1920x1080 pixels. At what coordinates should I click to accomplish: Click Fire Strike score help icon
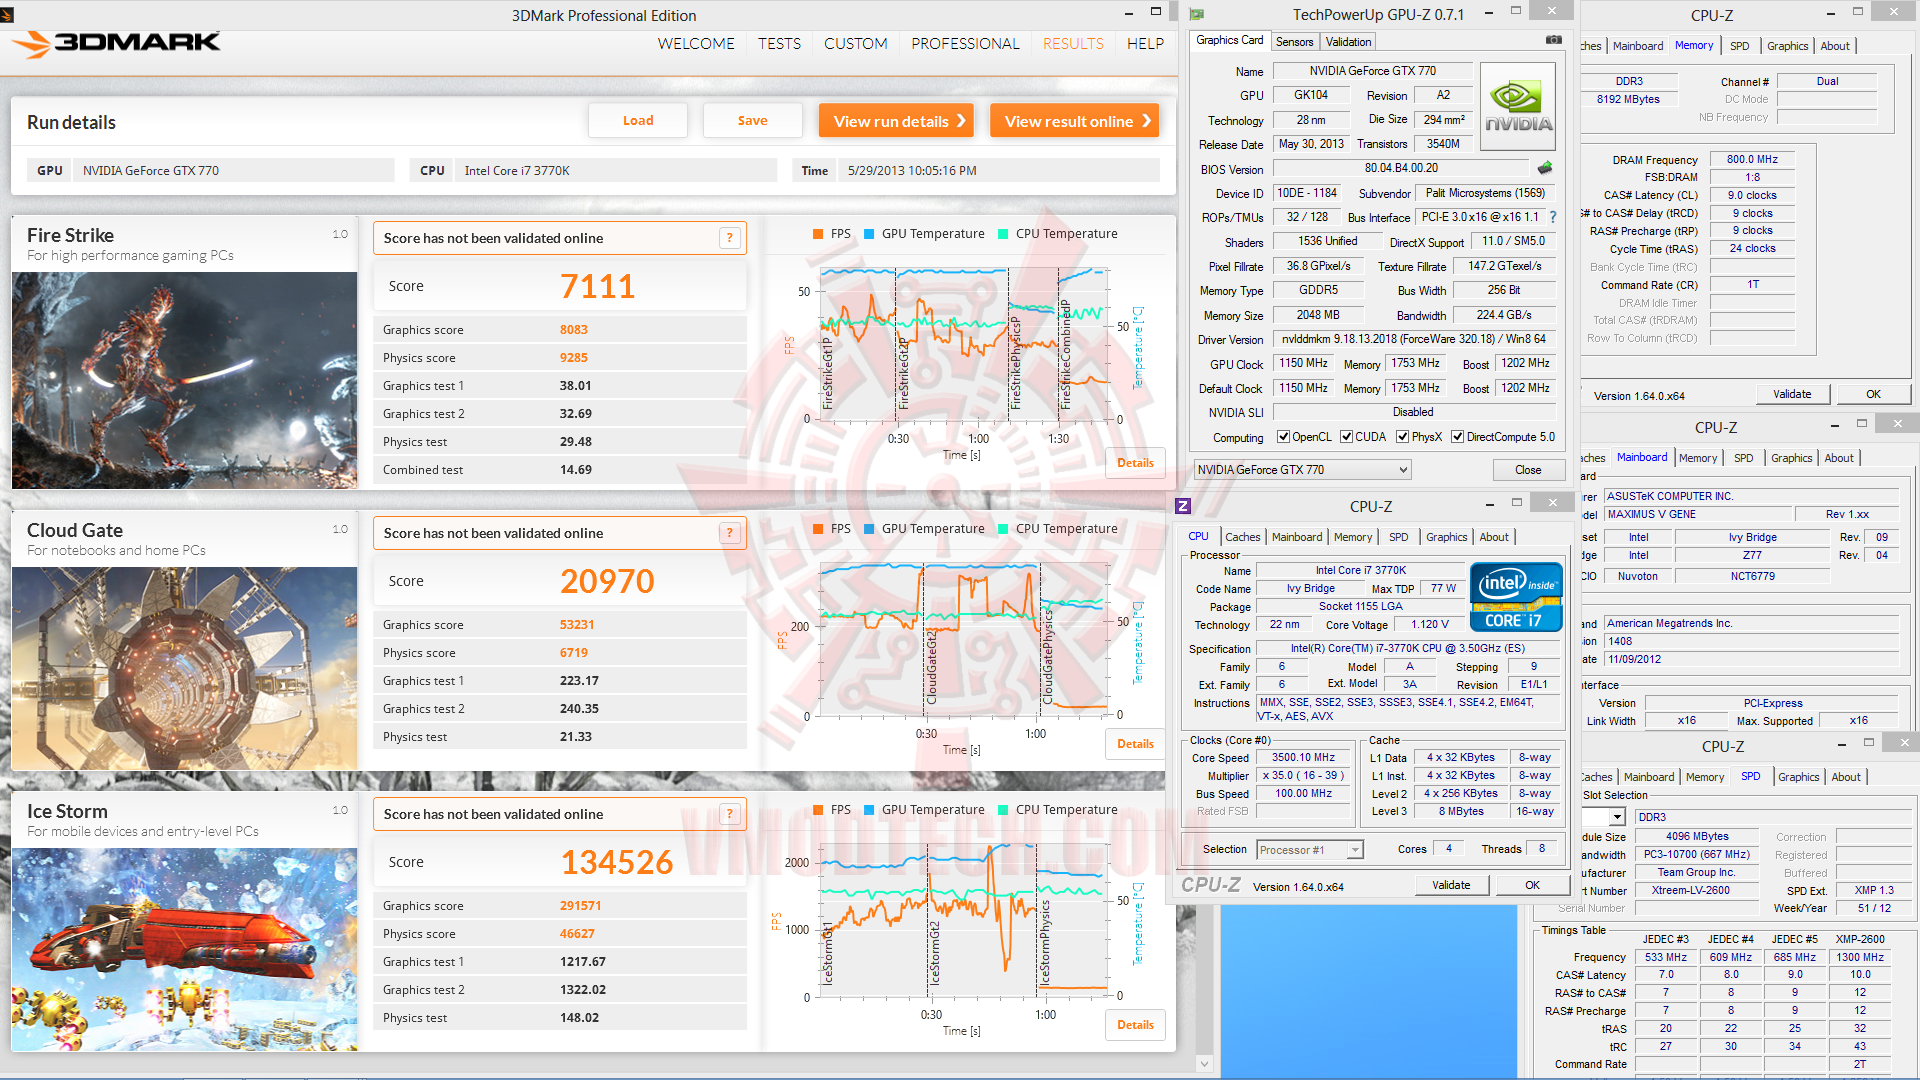point(730,238)
